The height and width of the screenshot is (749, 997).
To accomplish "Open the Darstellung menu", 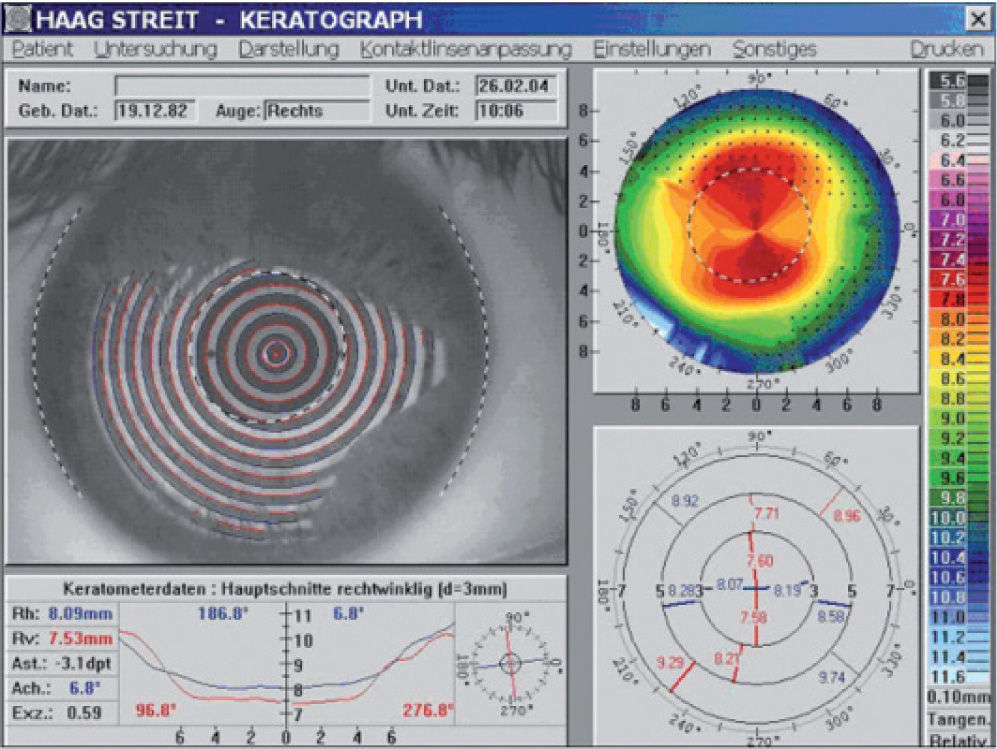I will [x=288, y=49].
